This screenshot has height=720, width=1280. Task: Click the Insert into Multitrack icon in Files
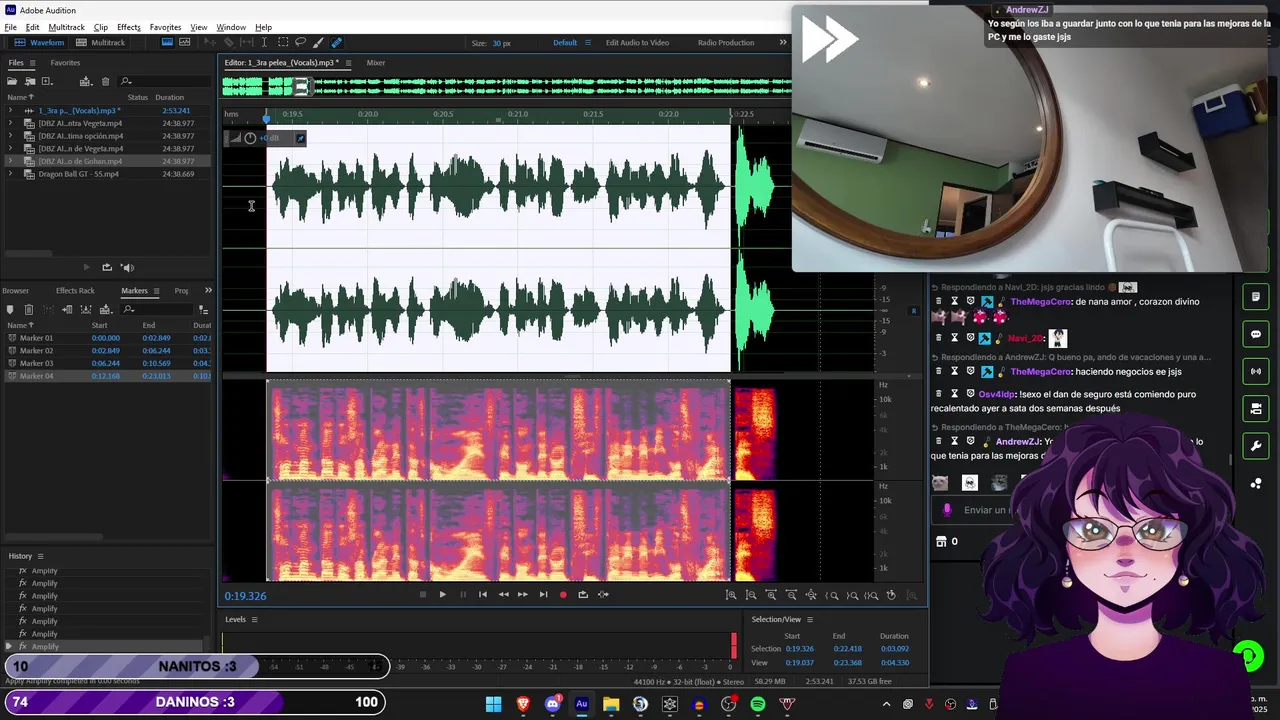[x=86, y=81]
